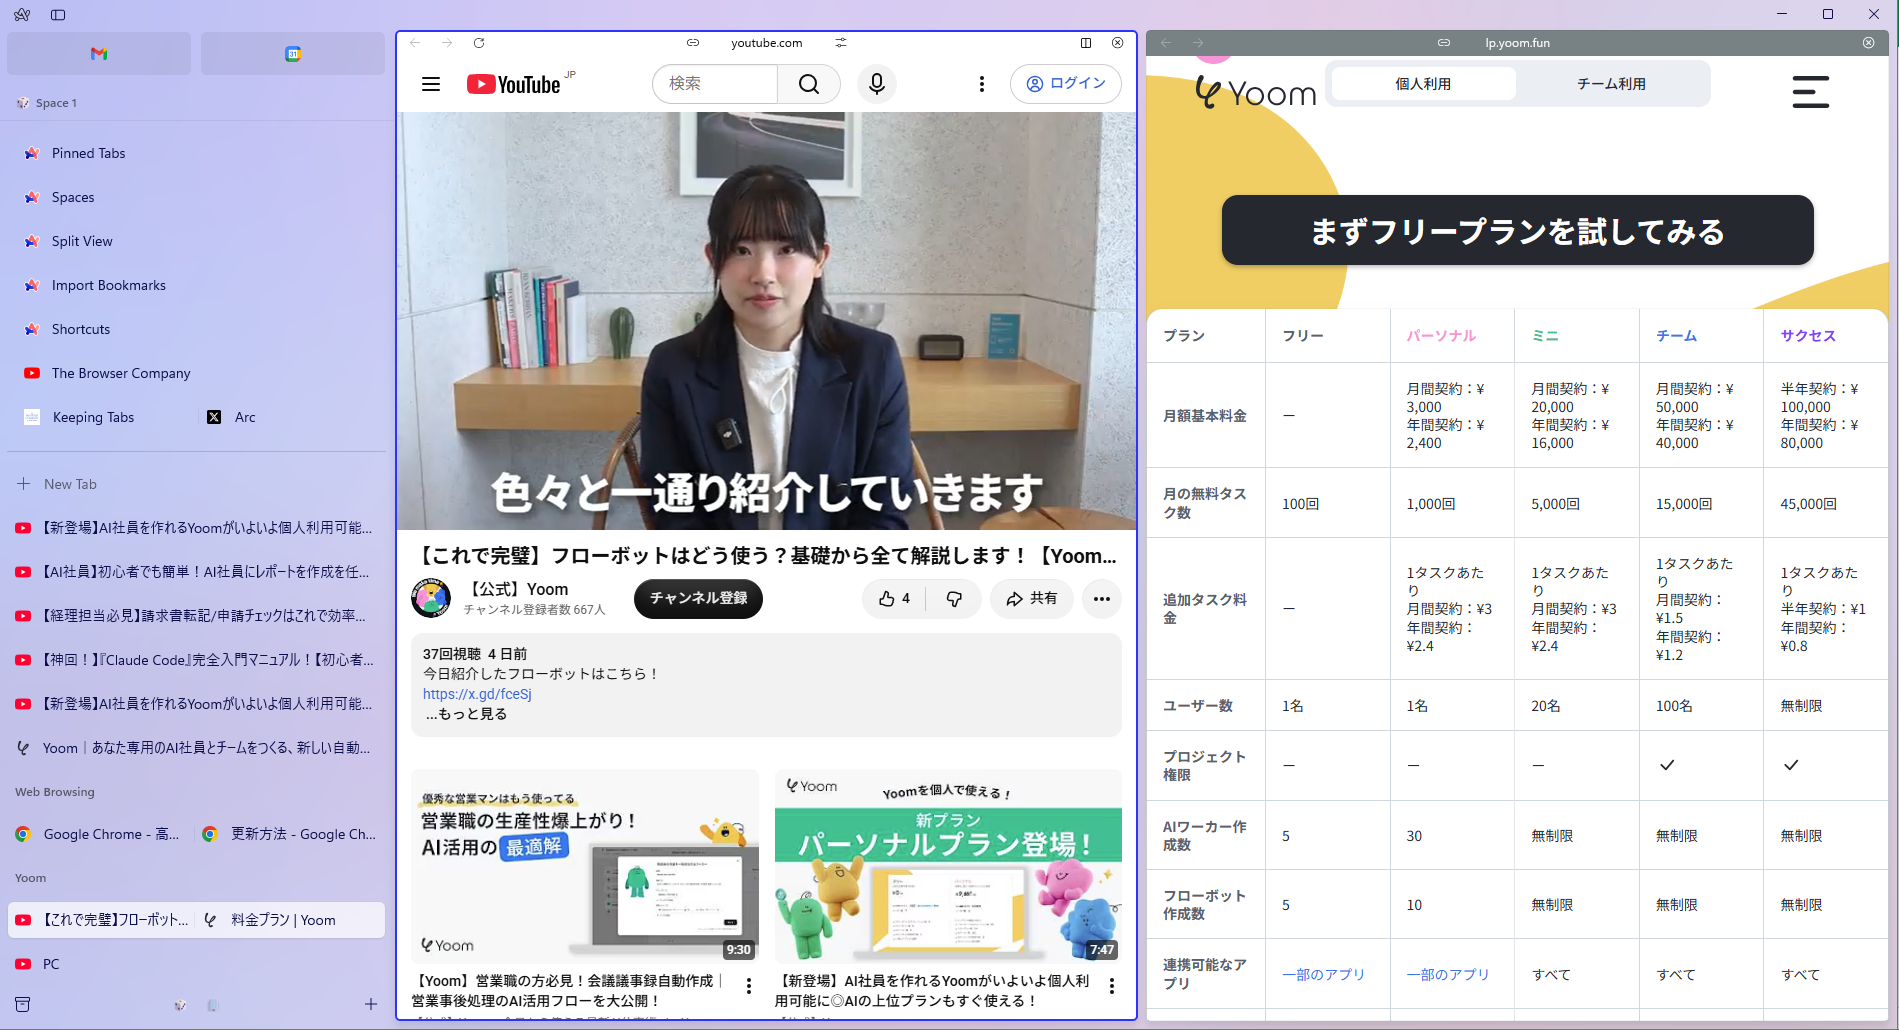Close the YouTube split pane

point(1118,43)
